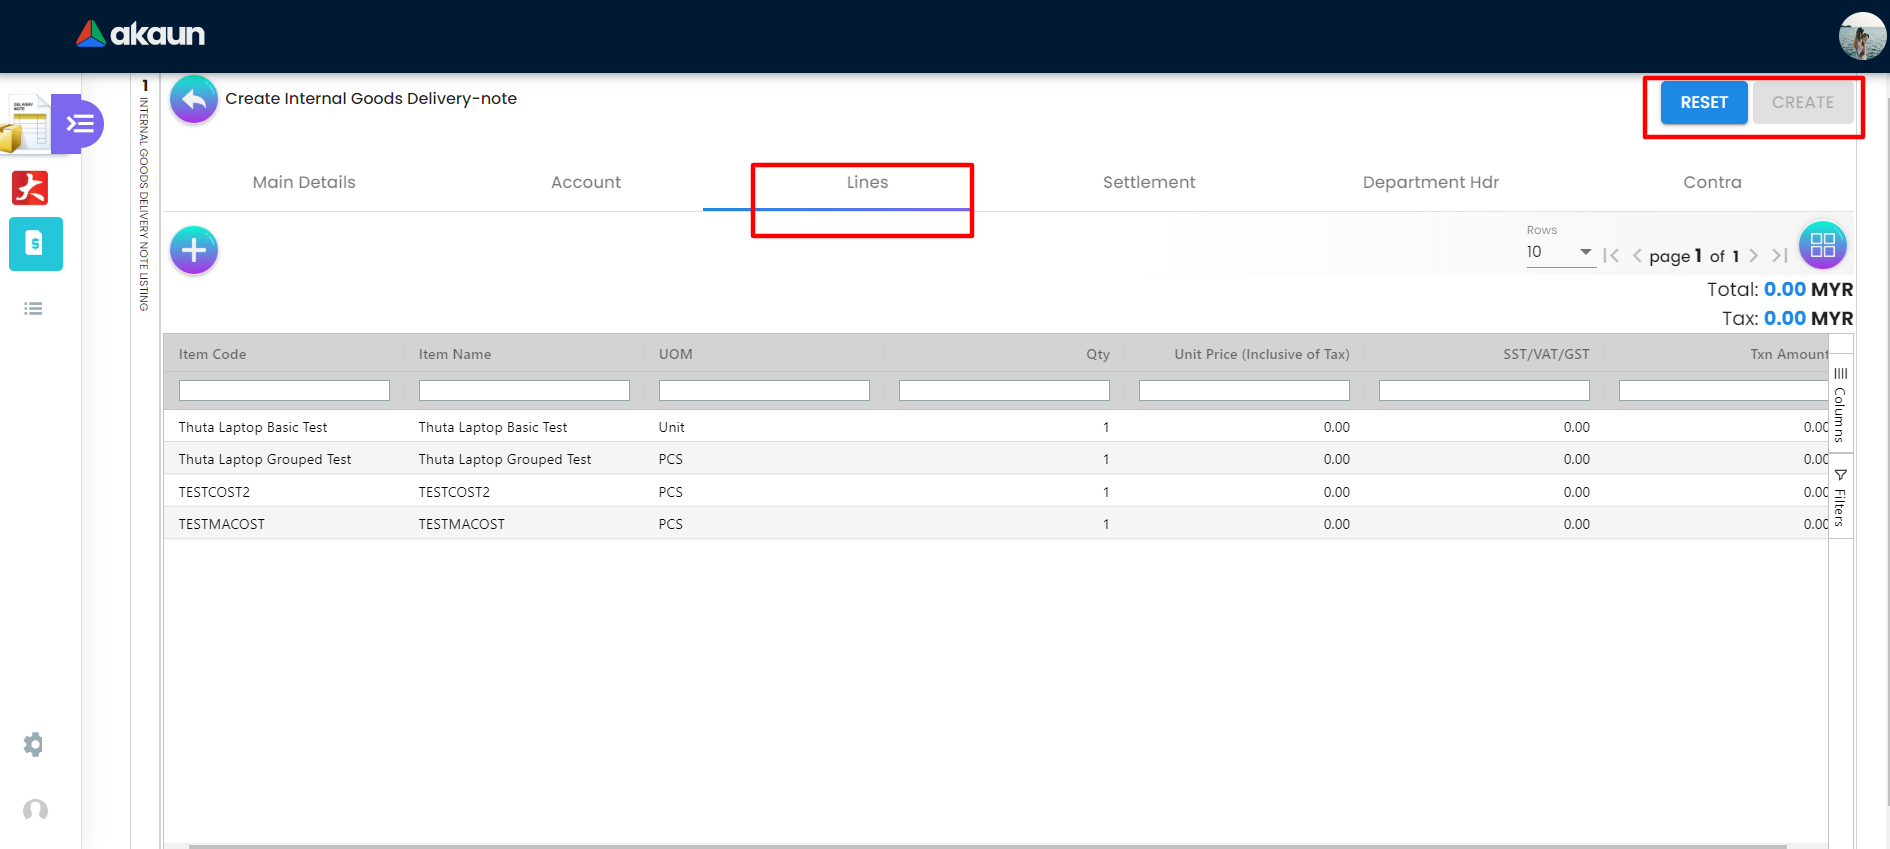Click the Item Code filter field
This screenshot has width=1890, height=849.
click(x=284, y=391)
